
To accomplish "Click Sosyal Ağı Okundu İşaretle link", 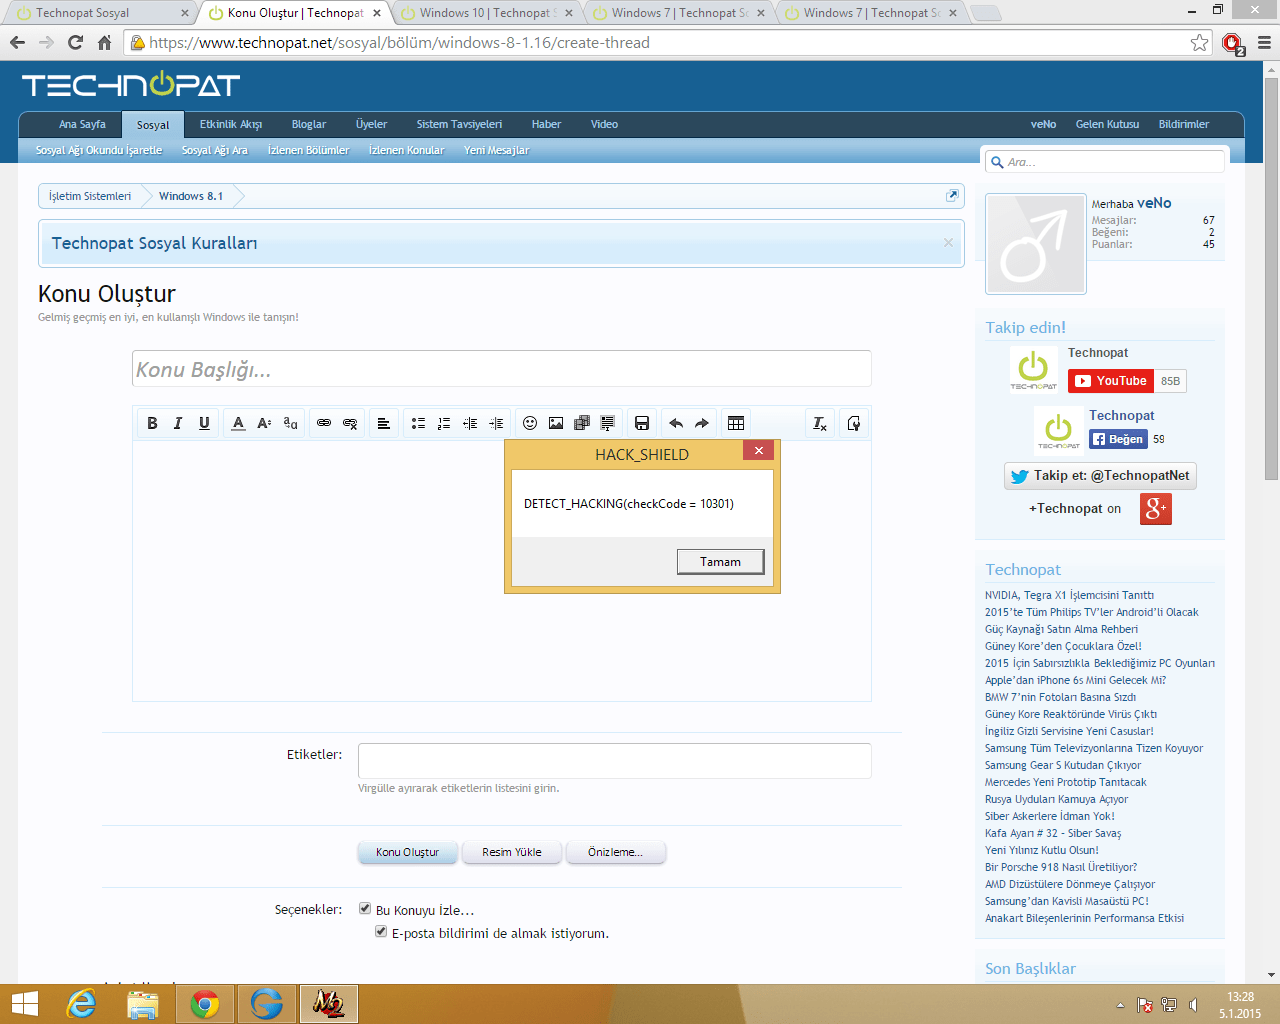I will 99,150.
